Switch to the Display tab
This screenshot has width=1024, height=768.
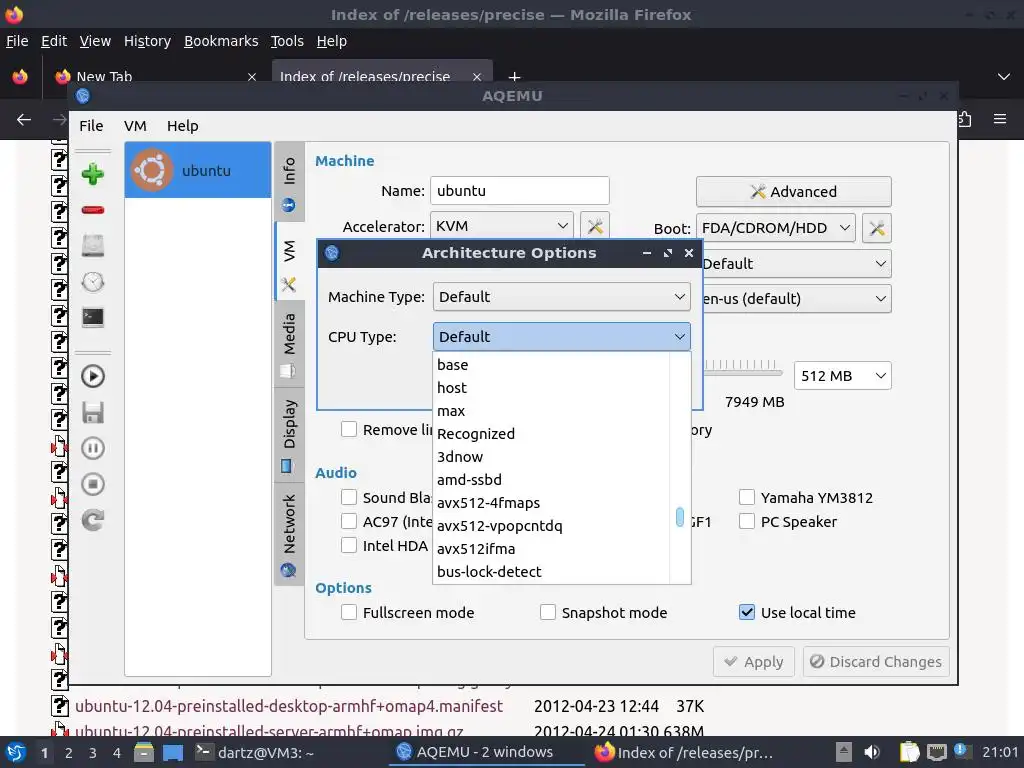[289, 436]
